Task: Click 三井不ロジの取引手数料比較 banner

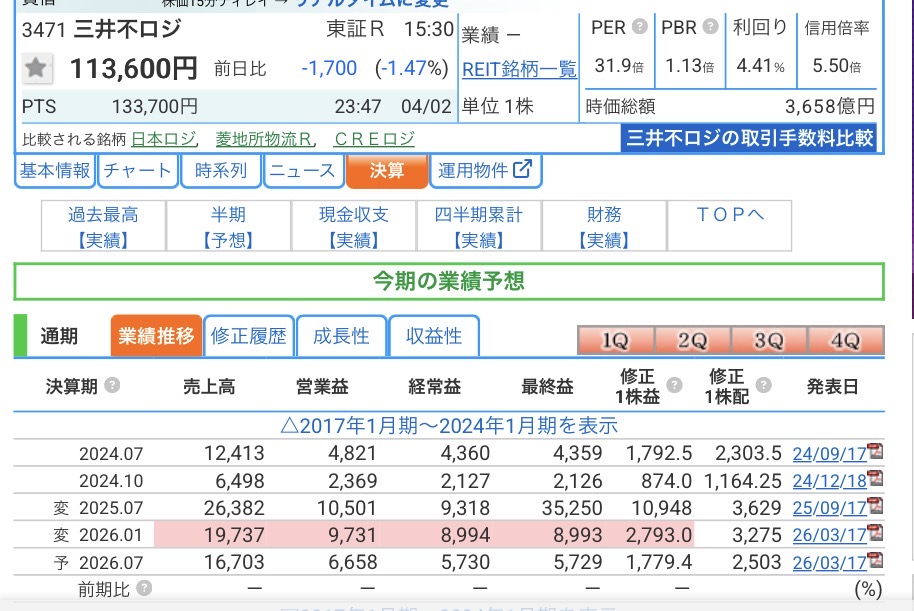Action: 750,138
